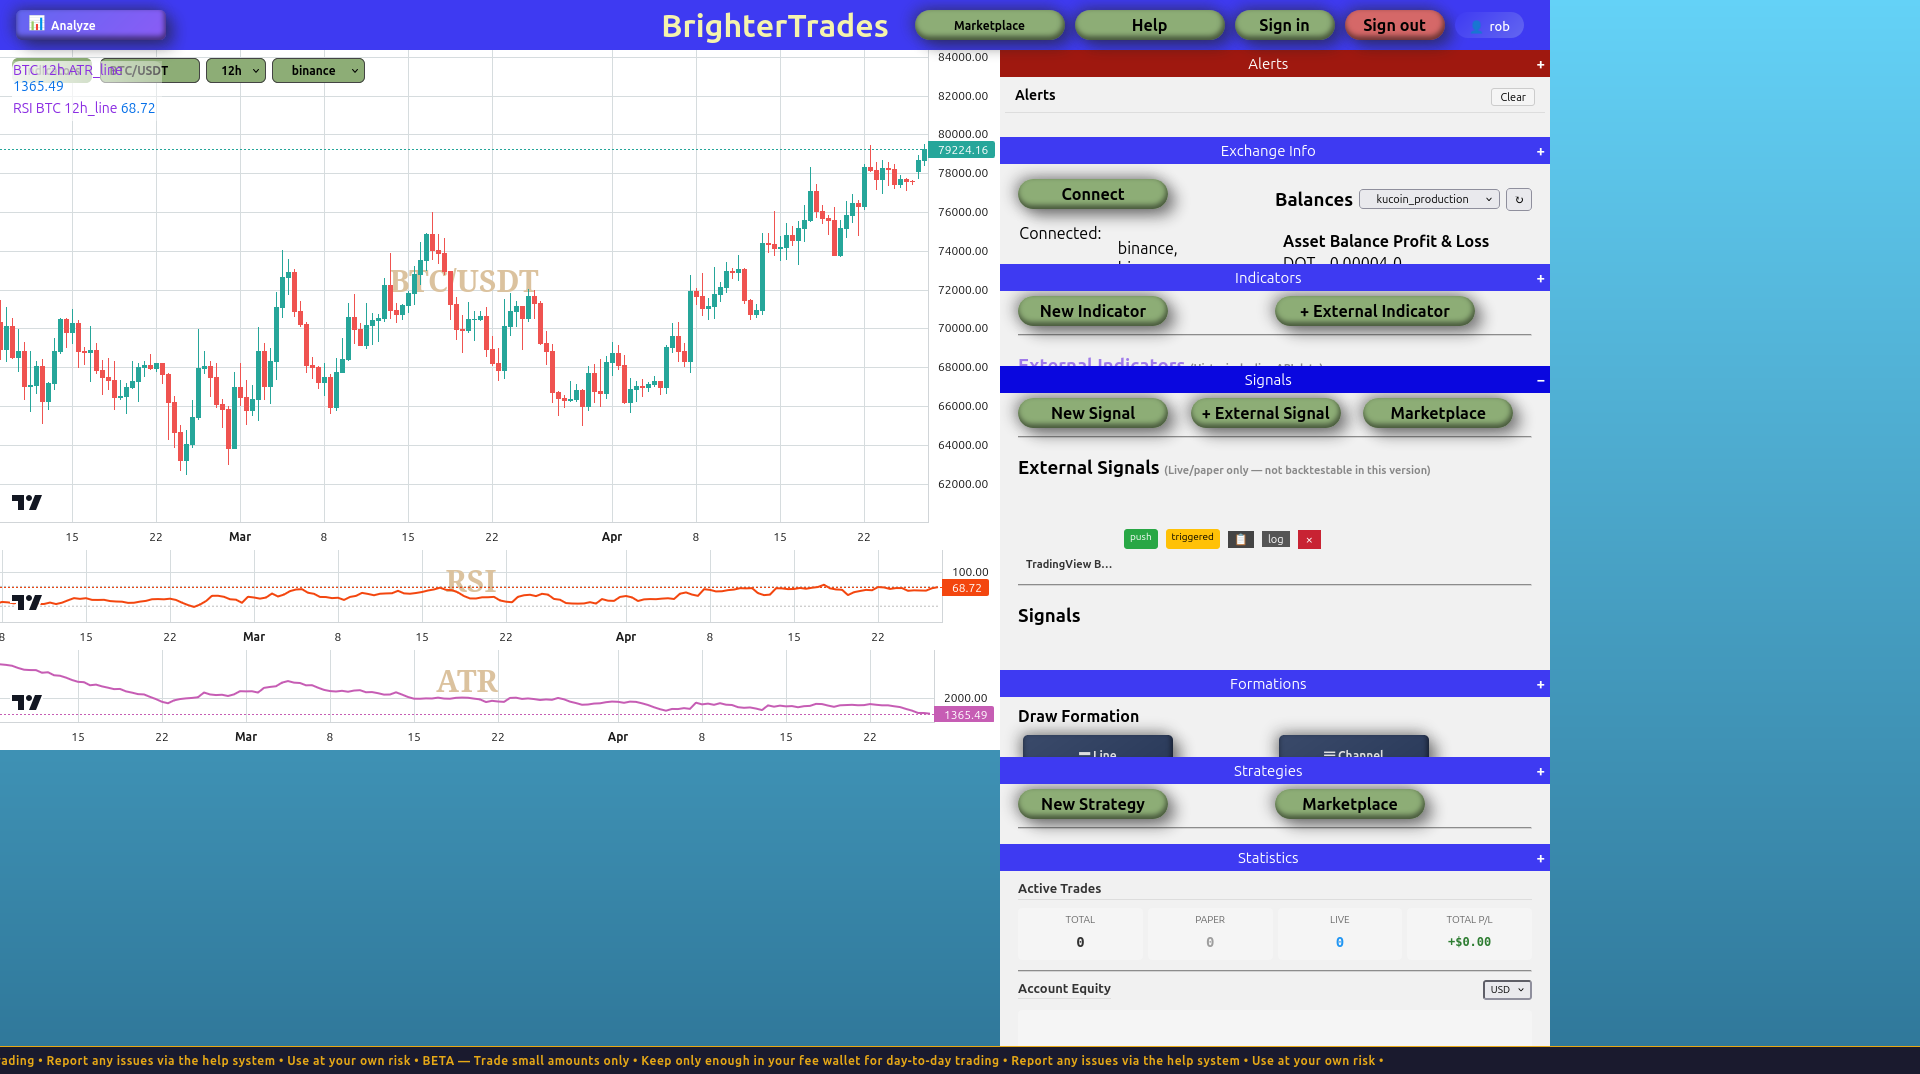Open the Marketplace in the top navigation
The height and width of the screenshot is (1074, 1920).
(x=989, y=25)
